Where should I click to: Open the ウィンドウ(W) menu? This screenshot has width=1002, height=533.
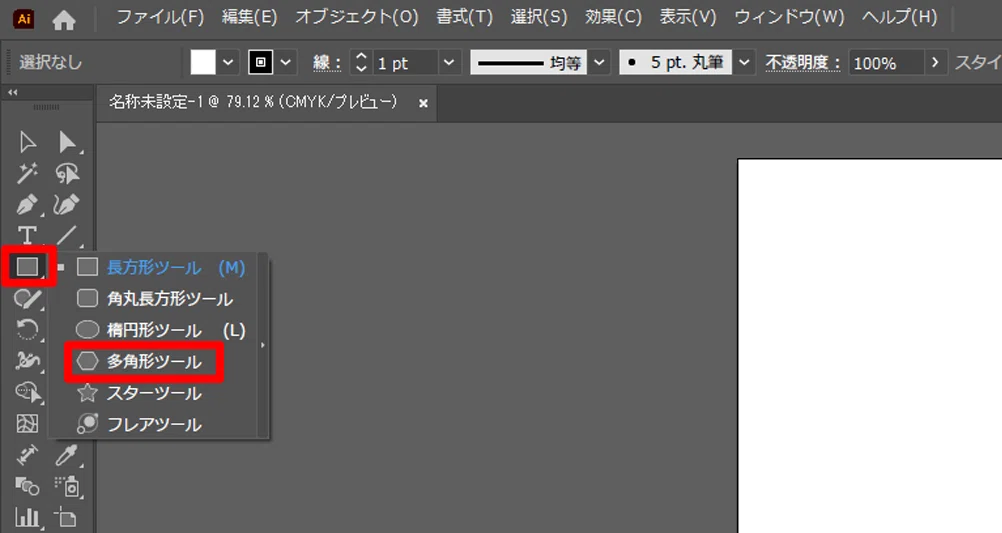coord(789,17)
